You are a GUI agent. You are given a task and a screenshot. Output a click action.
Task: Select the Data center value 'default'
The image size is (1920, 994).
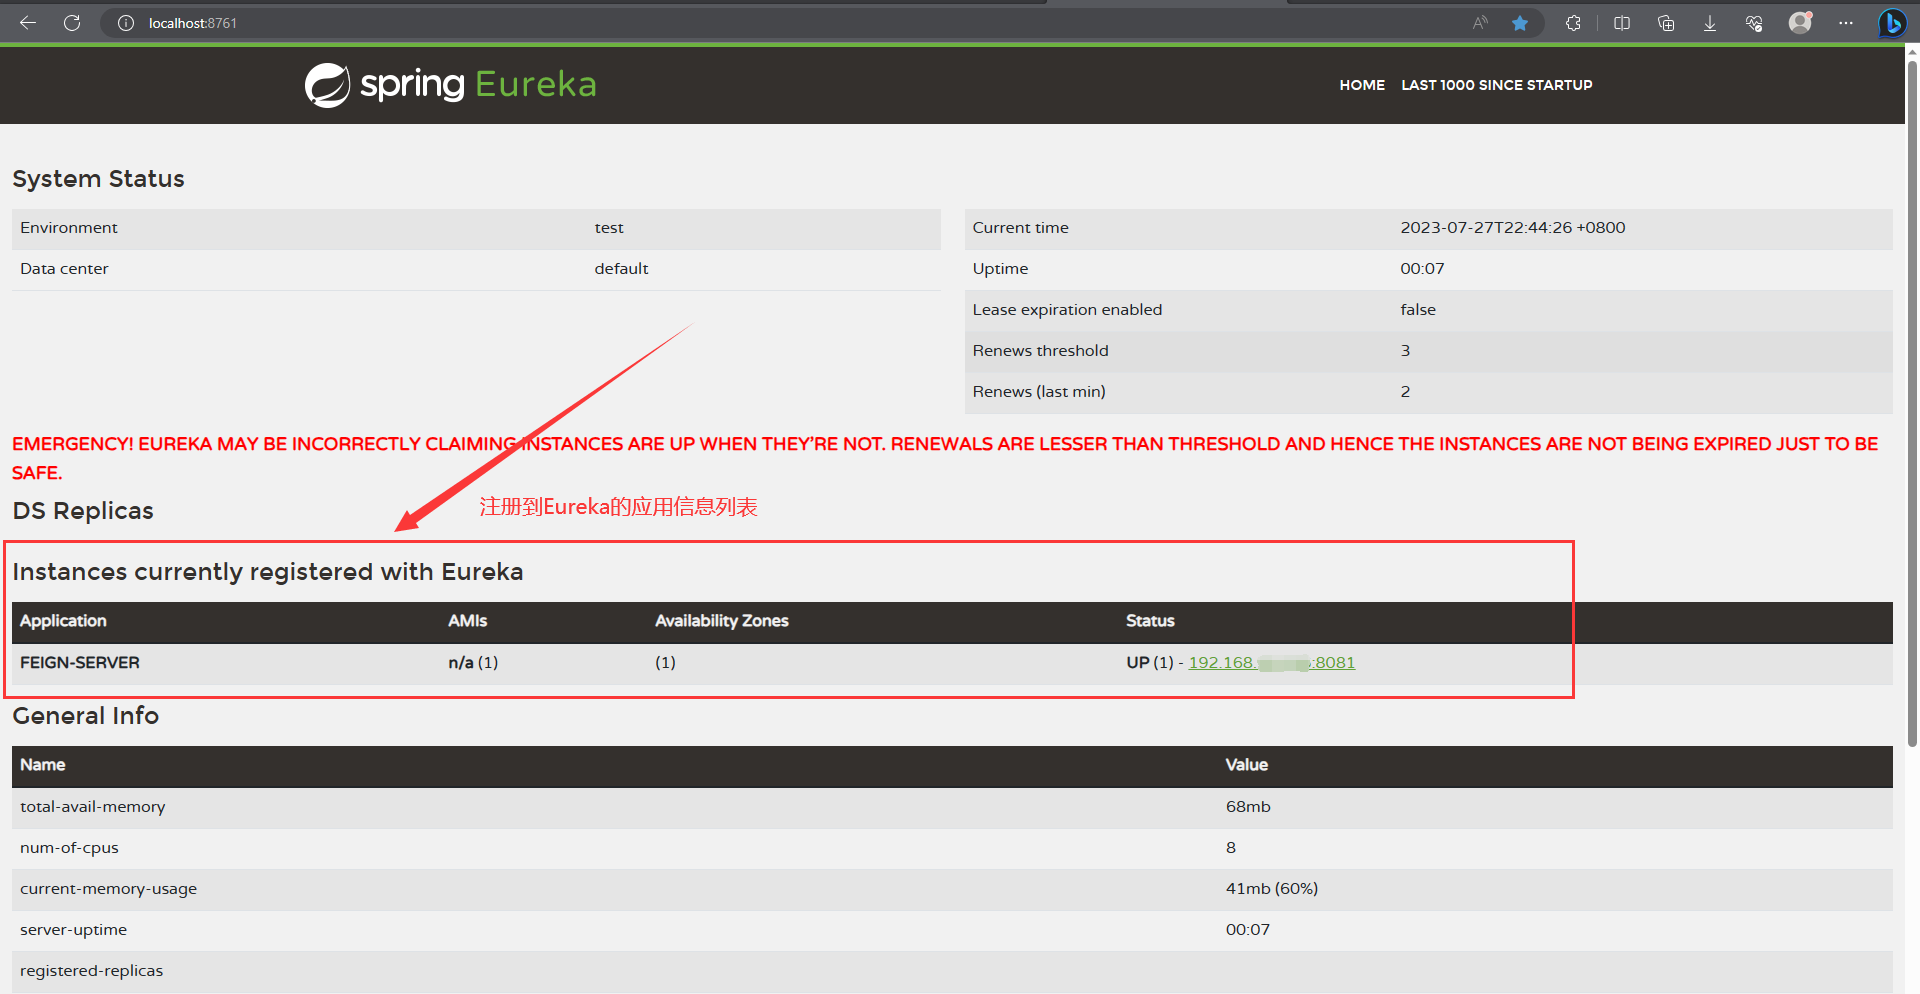coord(621,269)
